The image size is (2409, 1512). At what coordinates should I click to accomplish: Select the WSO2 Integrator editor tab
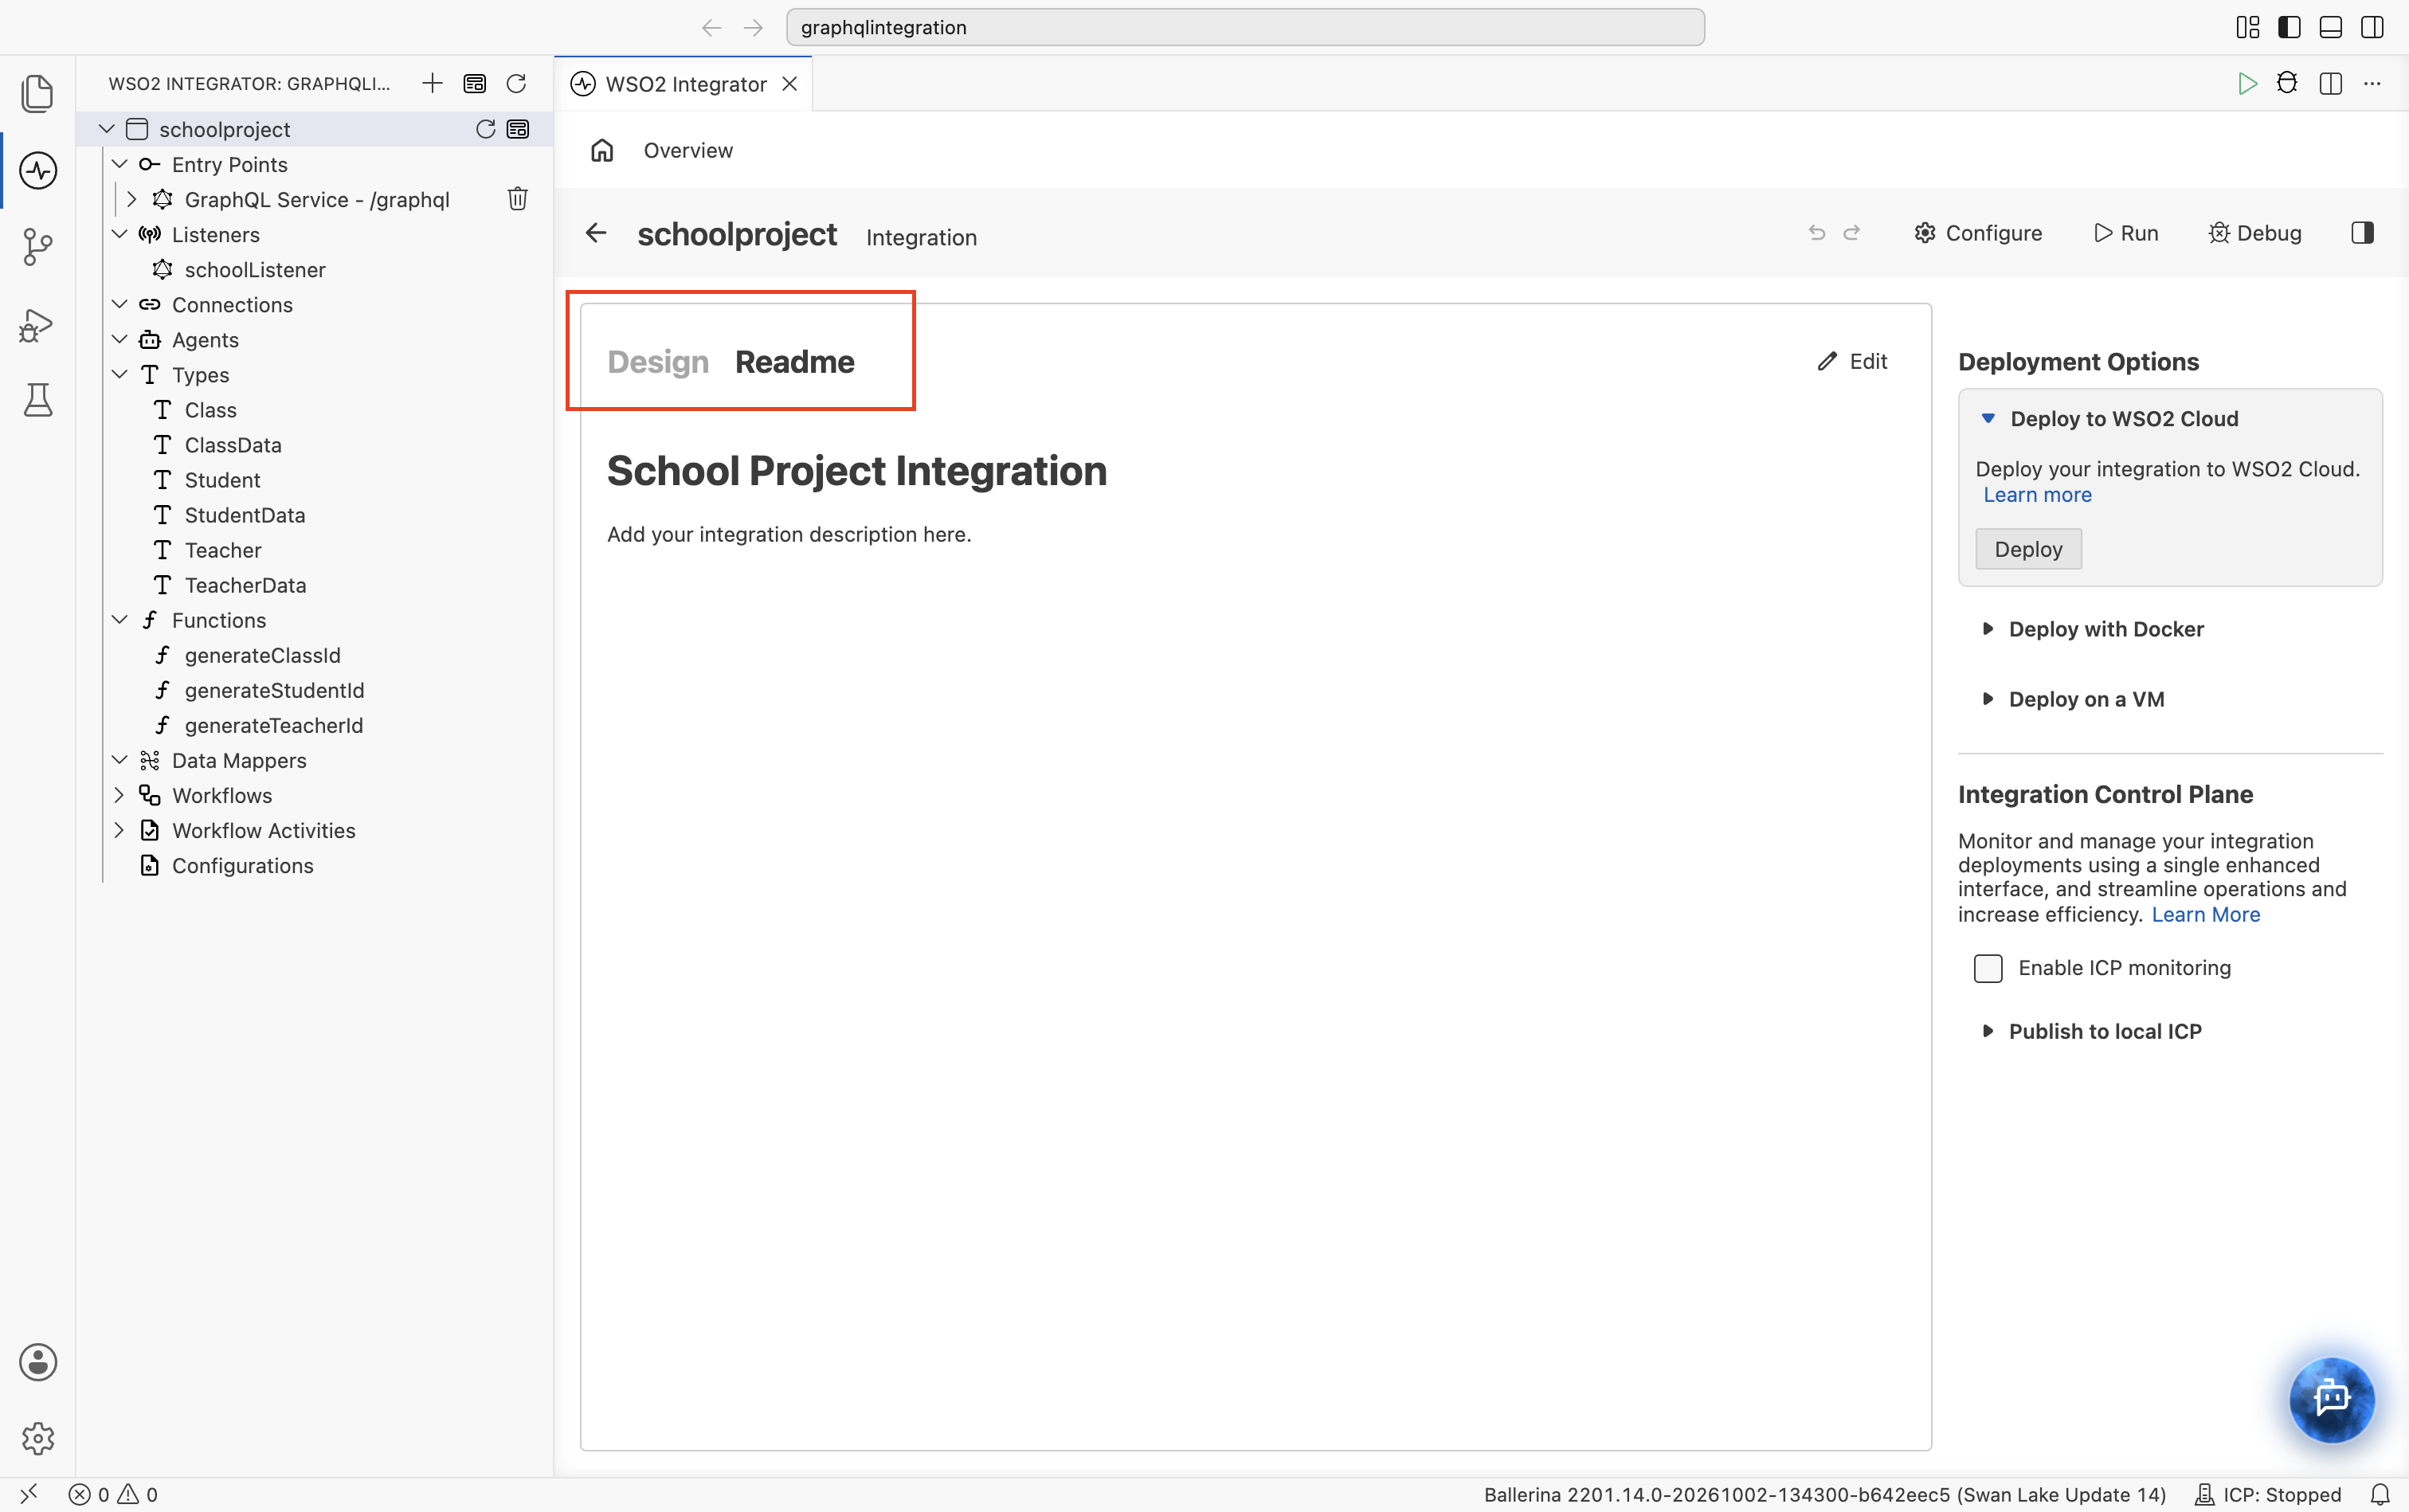pos(683,84)
